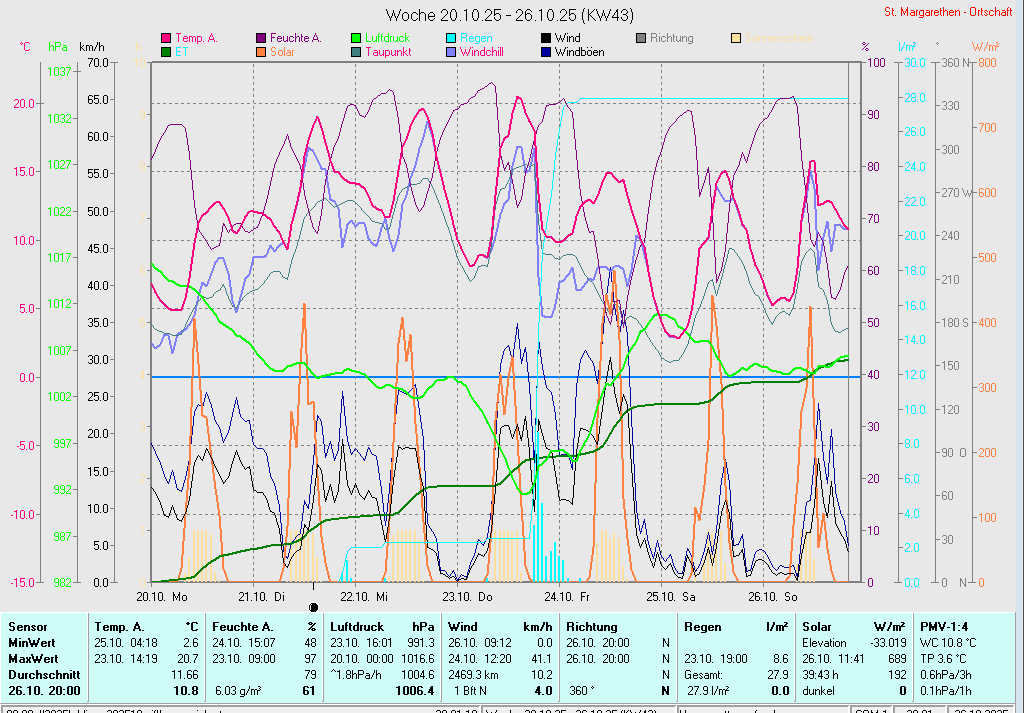Toggle the black Wind legend marker
1024x713 pixels.
coord(546,38)
